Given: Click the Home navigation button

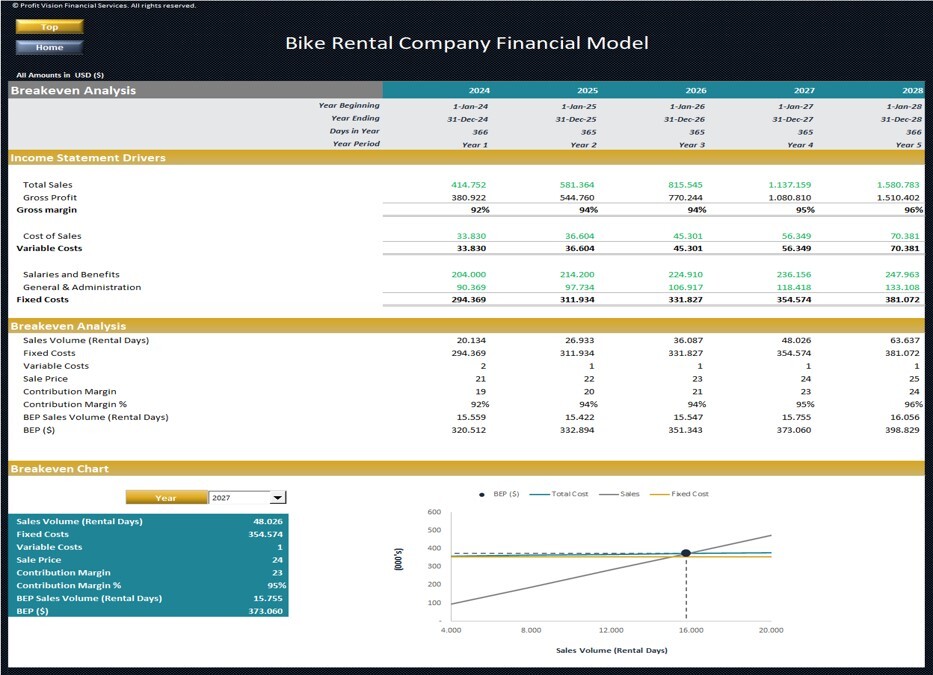Looking at the screenshot, I should (49, 47).
